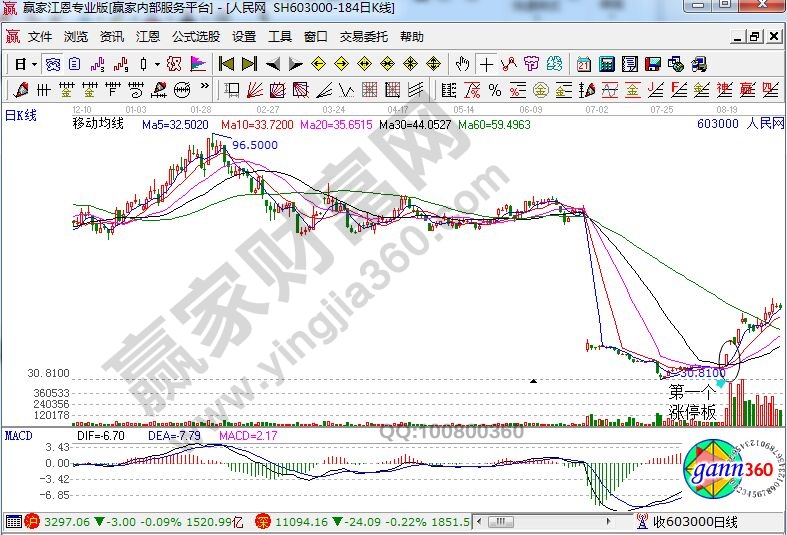Expand the period dropdown arrow beside 日
This screenshot has width=787, height=535.
pos(34,64)
